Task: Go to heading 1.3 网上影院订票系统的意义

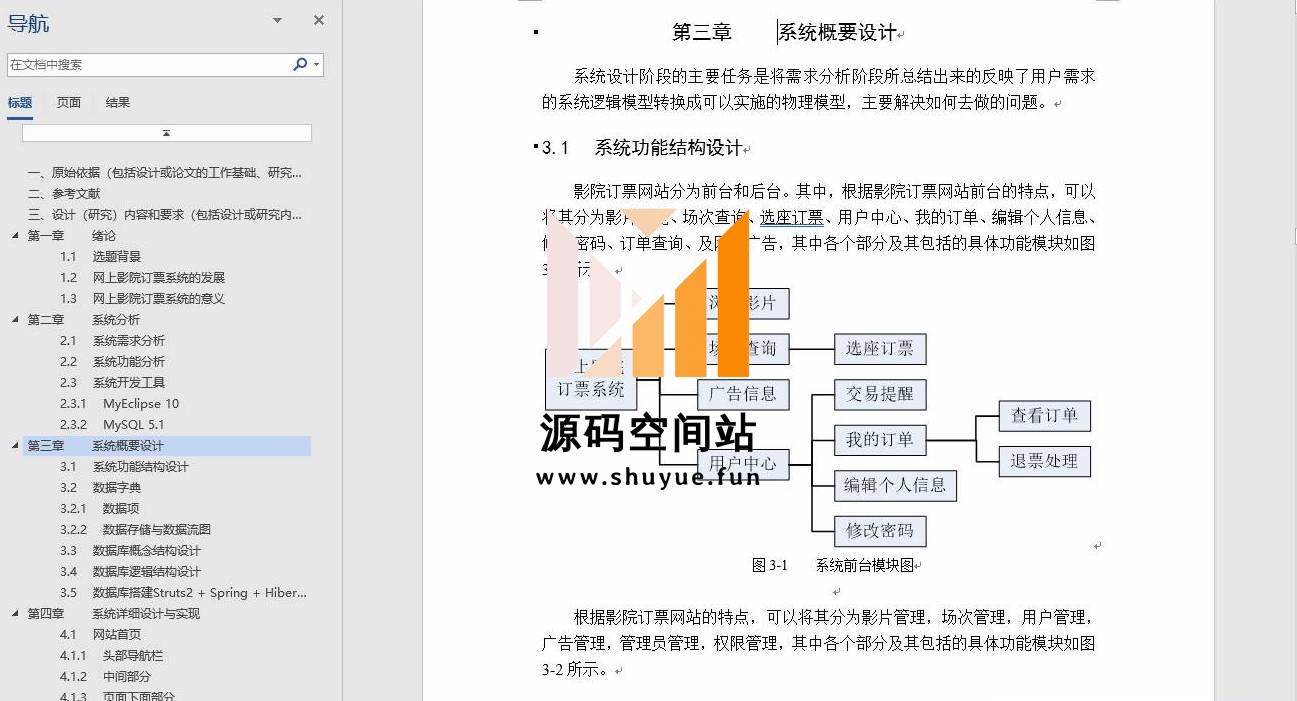Action: (x=142, y=299)
